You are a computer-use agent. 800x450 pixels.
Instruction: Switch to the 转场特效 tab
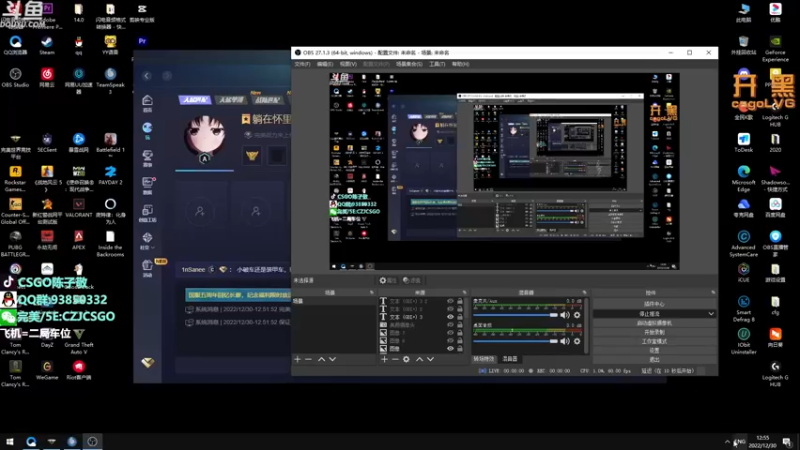tap(484, 359)
